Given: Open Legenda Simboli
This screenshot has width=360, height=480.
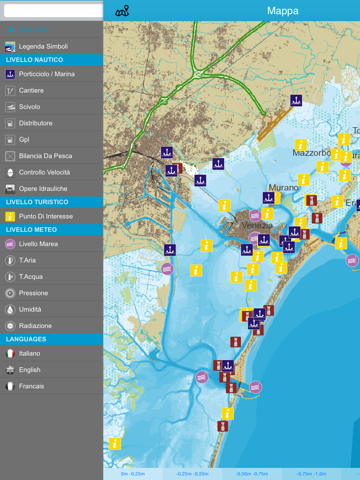Looking at the screenshot, I should pyautogui.click(x=51, y=46).
